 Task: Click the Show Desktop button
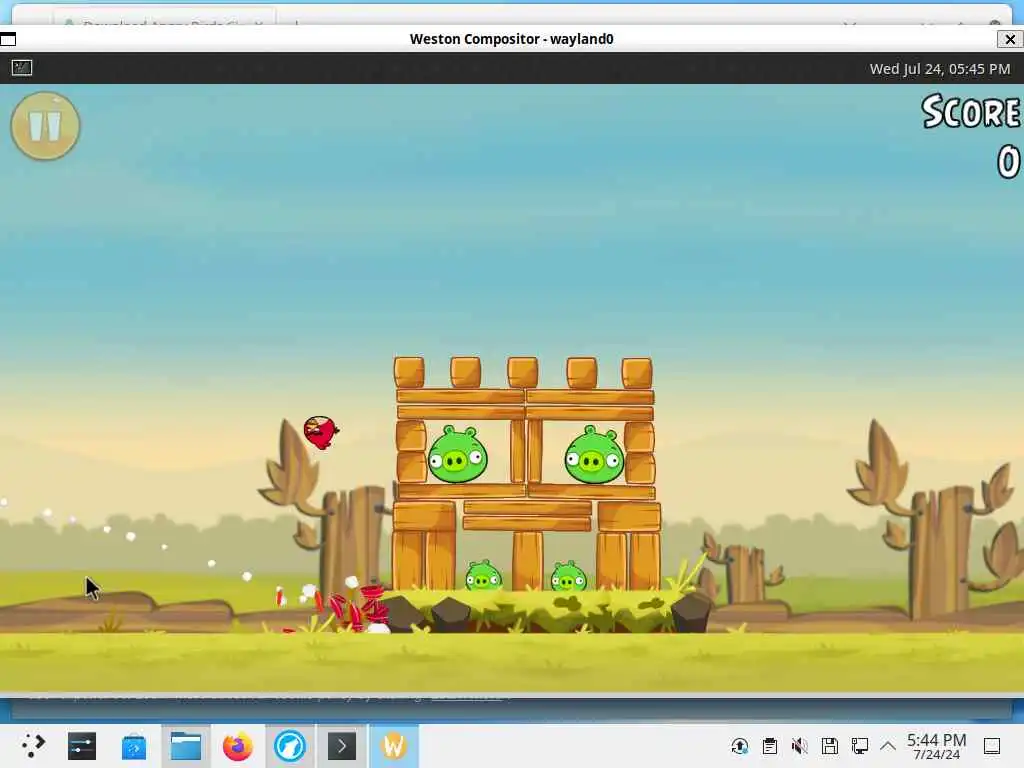click(992, 746)
